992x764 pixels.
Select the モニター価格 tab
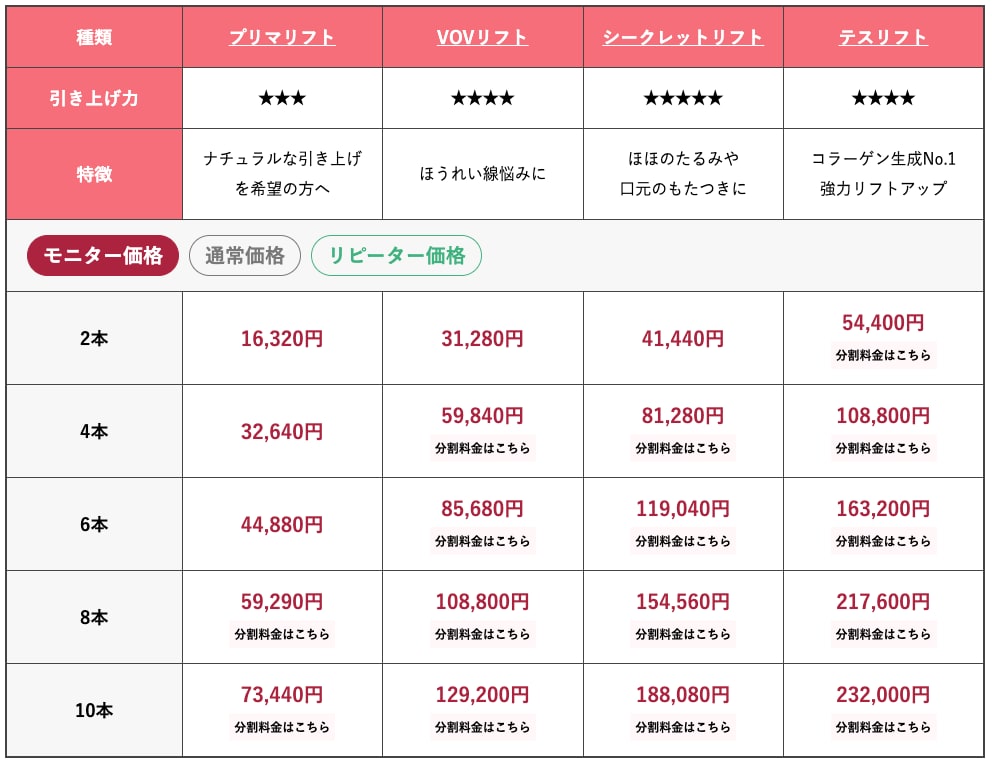102,256
